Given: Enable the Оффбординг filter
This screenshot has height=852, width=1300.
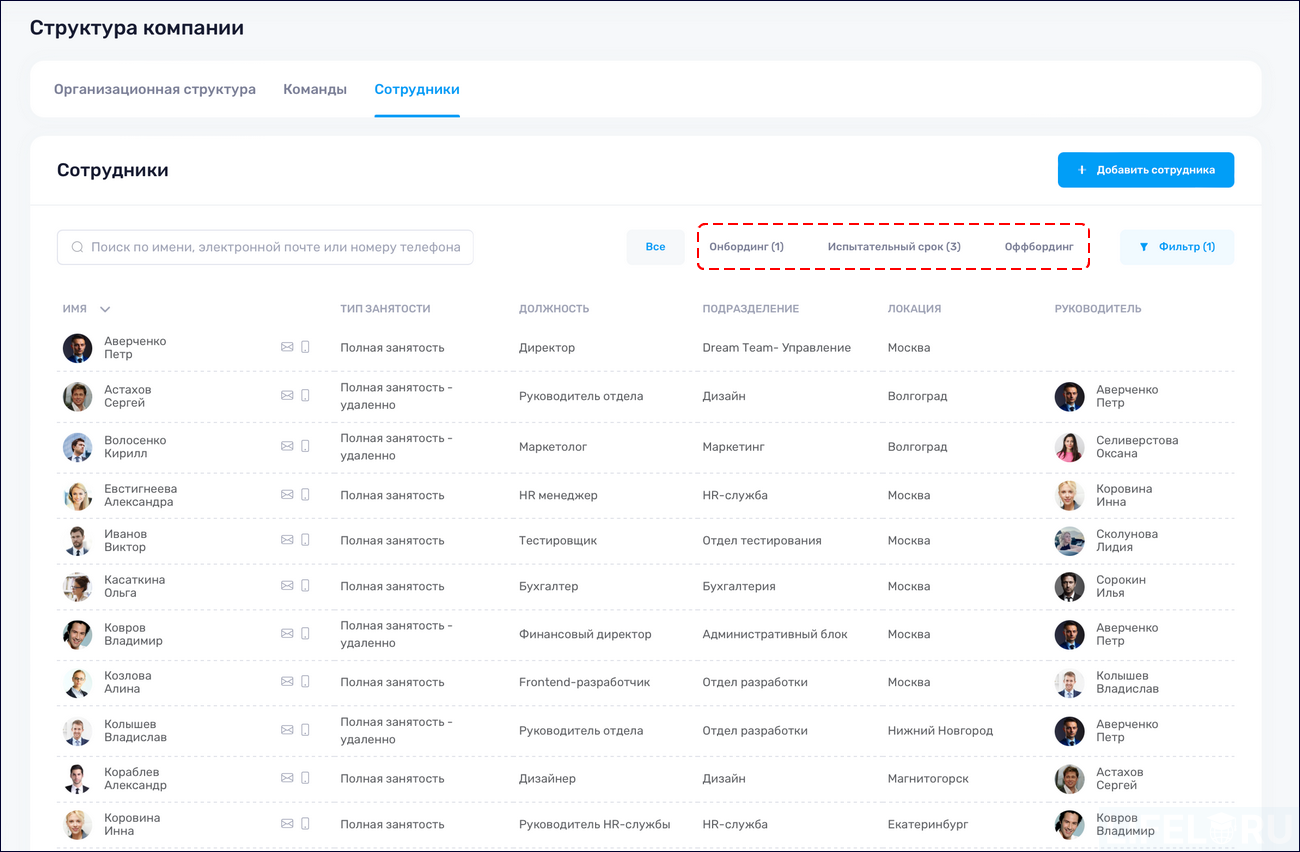Looking at the screenshot, I should point(1038,246).
